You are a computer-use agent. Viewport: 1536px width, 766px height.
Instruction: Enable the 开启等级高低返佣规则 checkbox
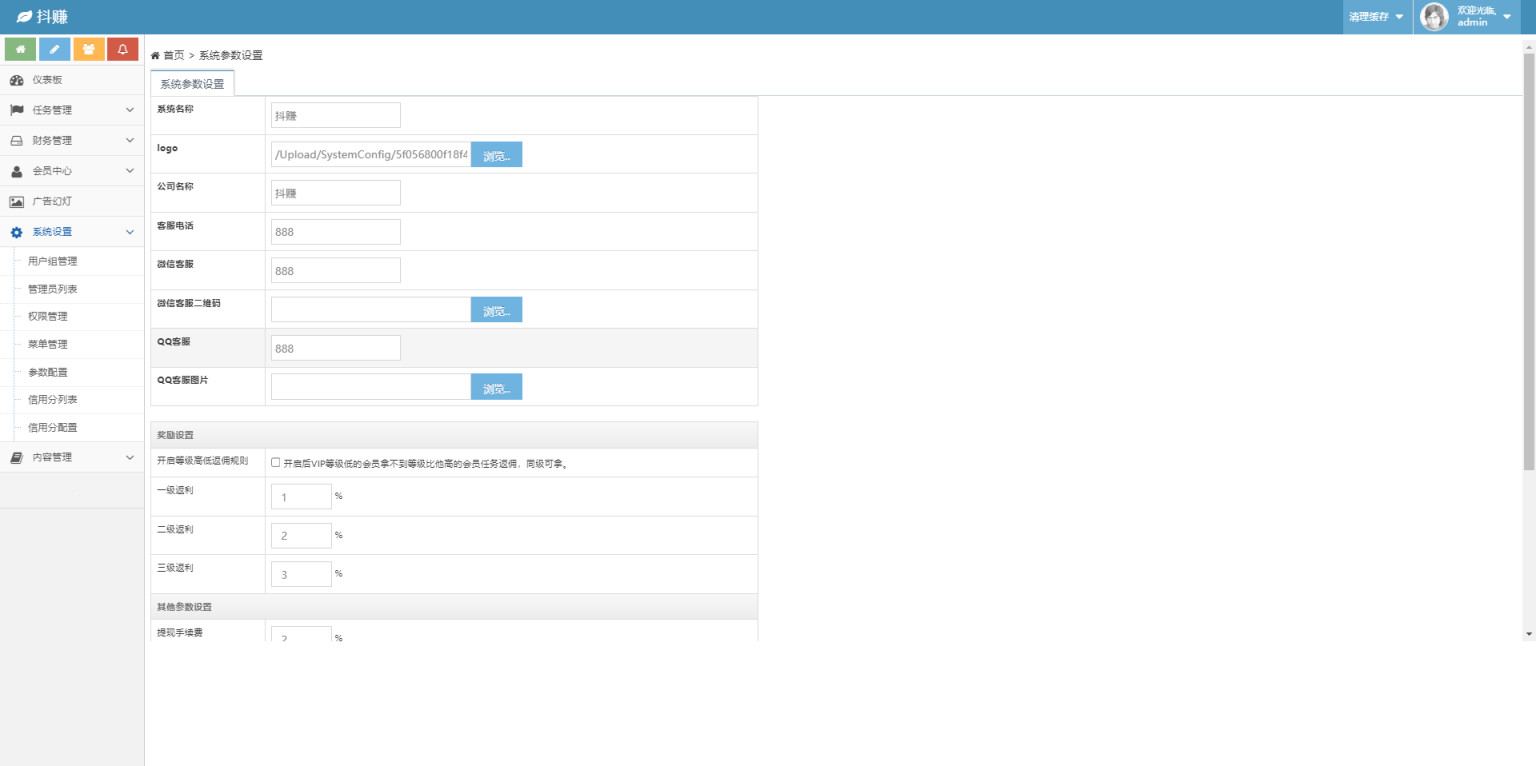coord(276,463)
